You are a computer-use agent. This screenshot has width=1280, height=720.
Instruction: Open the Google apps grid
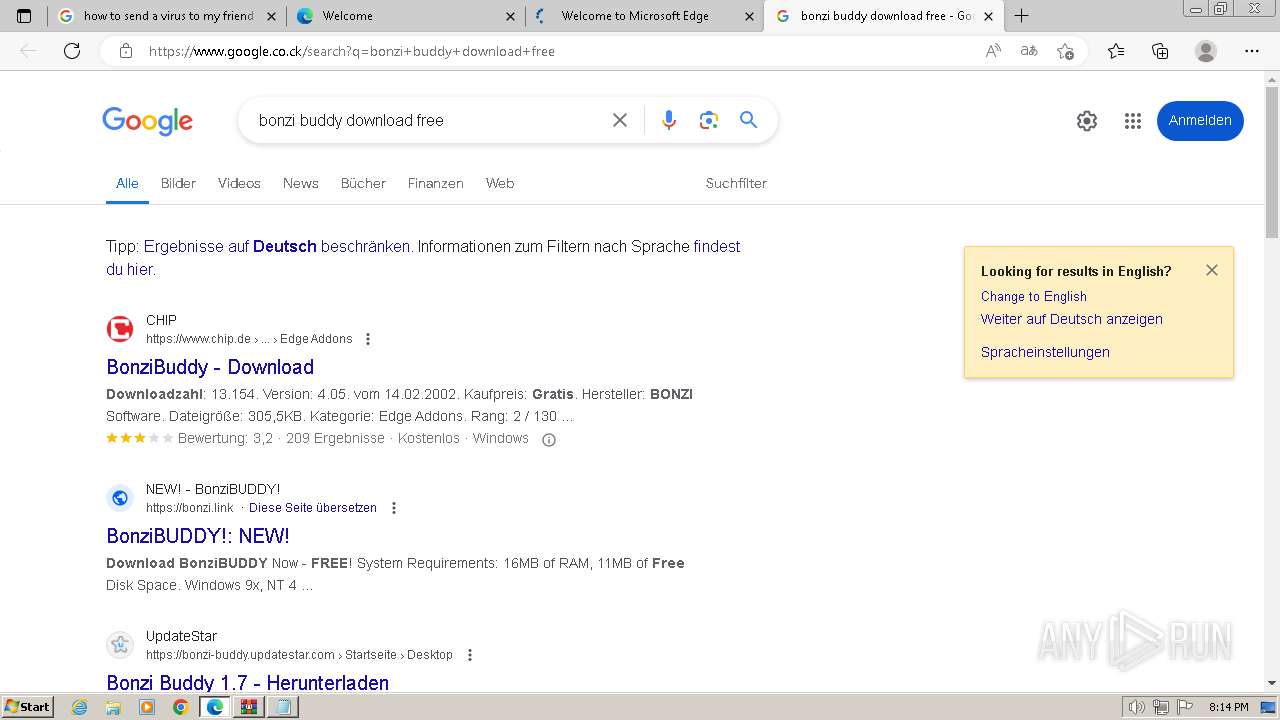pos(1133,121)
